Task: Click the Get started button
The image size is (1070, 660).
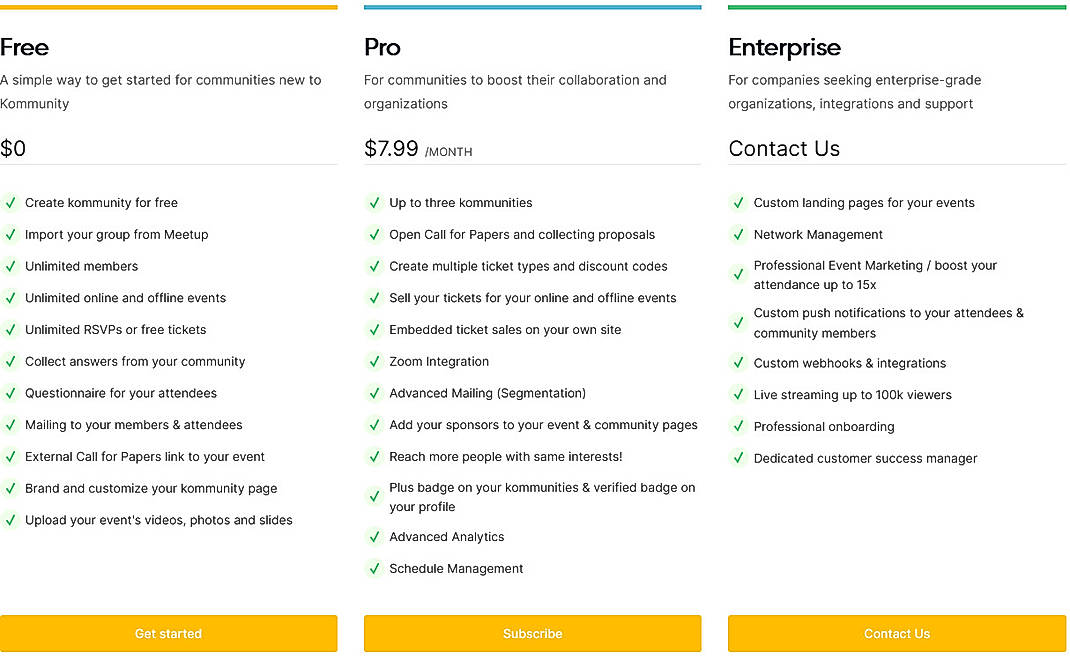Action: tap(168, 633)
